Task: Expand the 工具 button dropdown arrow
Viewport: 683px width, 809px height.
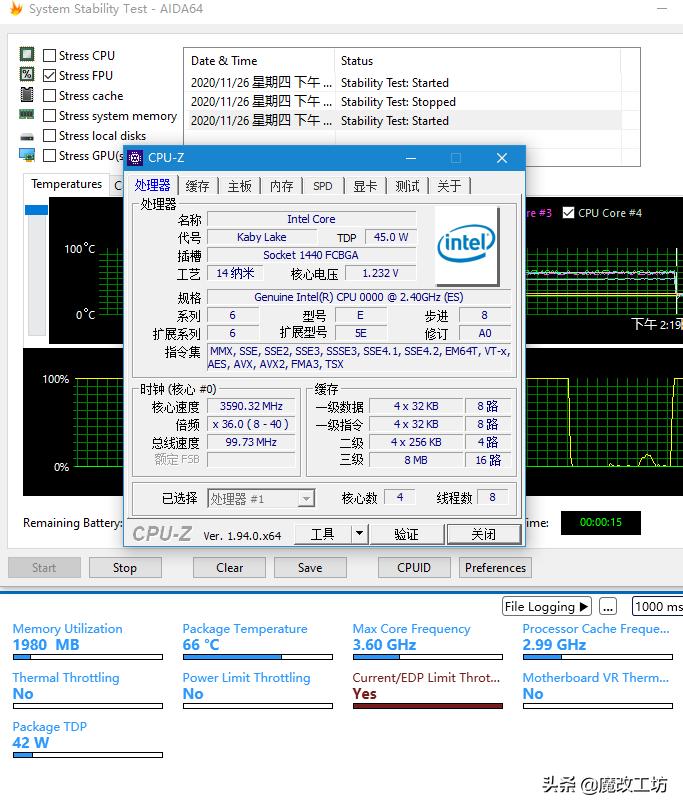Action: click(x=360, y=533)
